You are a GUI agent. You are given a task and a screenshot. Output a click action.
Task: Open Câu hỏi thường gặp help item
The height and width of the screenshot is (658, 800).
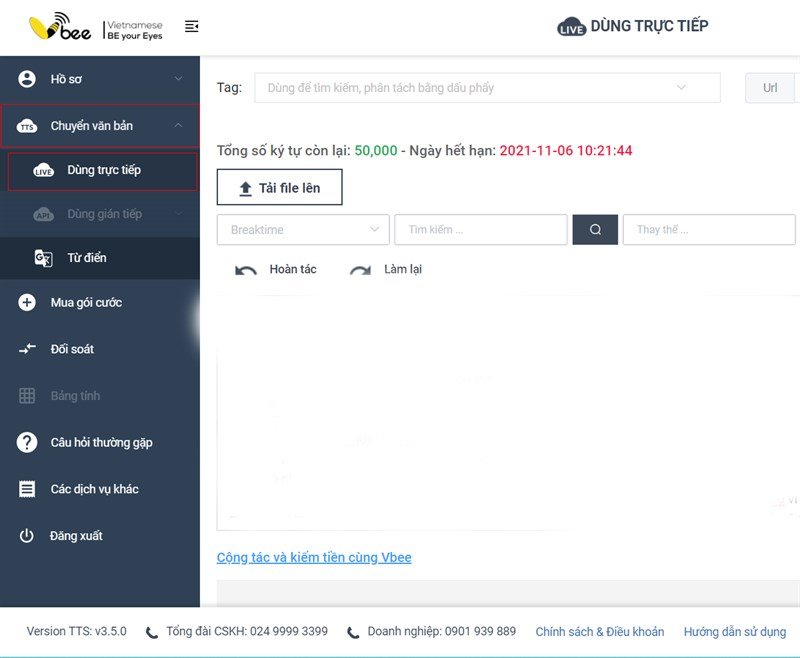coord(100,442)
